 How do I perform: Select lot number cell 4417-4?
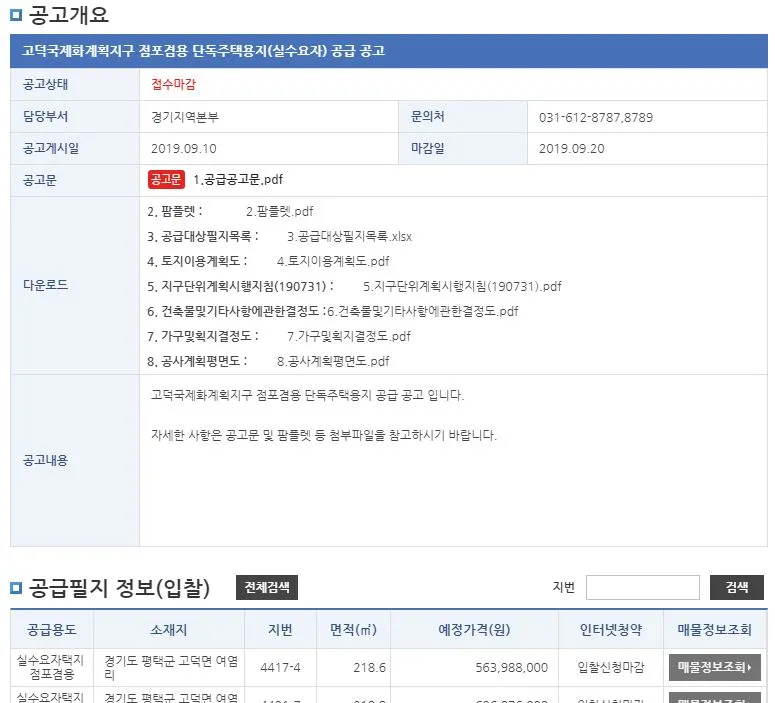click(x=280, y=667)
